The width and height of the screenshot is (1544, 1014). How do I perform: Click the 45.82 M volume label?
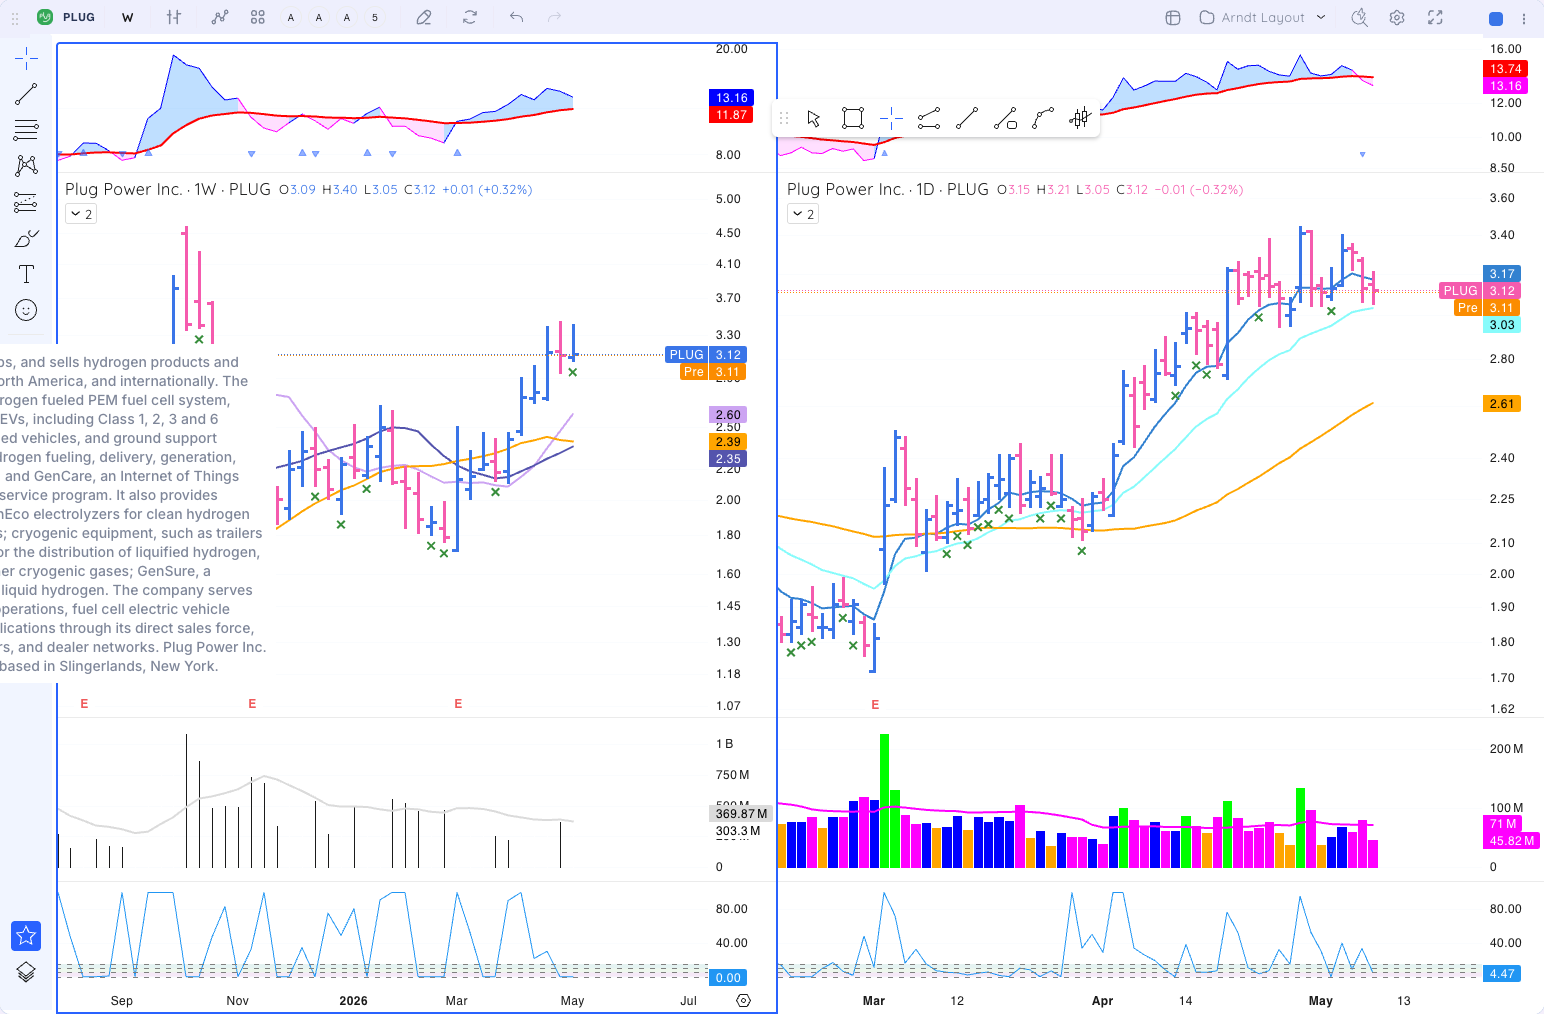(1512, 841)
